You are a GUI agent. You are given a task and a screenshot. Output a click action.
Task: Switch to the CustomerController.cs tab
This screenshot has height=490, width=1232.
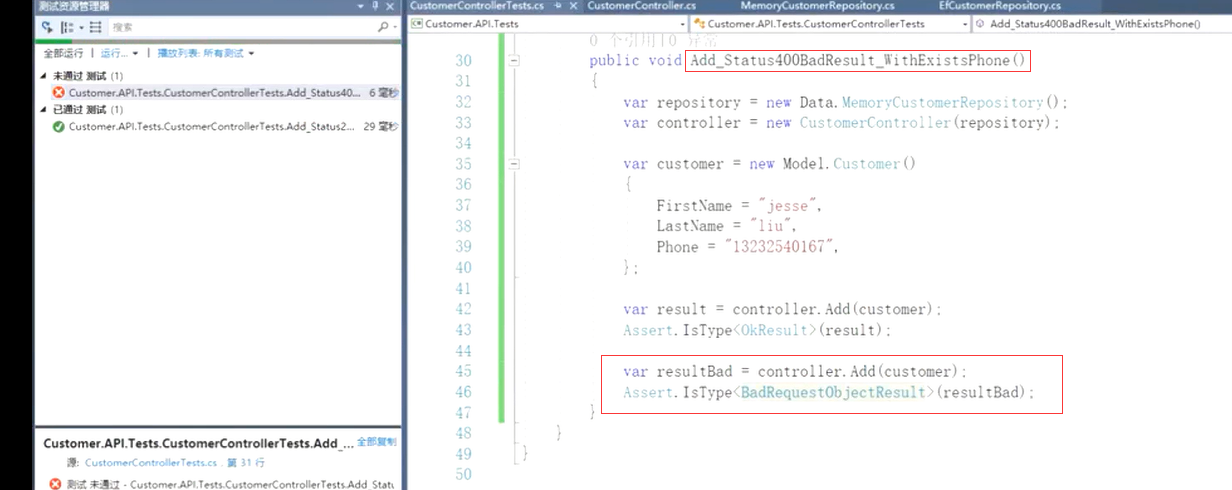point(641,6)
